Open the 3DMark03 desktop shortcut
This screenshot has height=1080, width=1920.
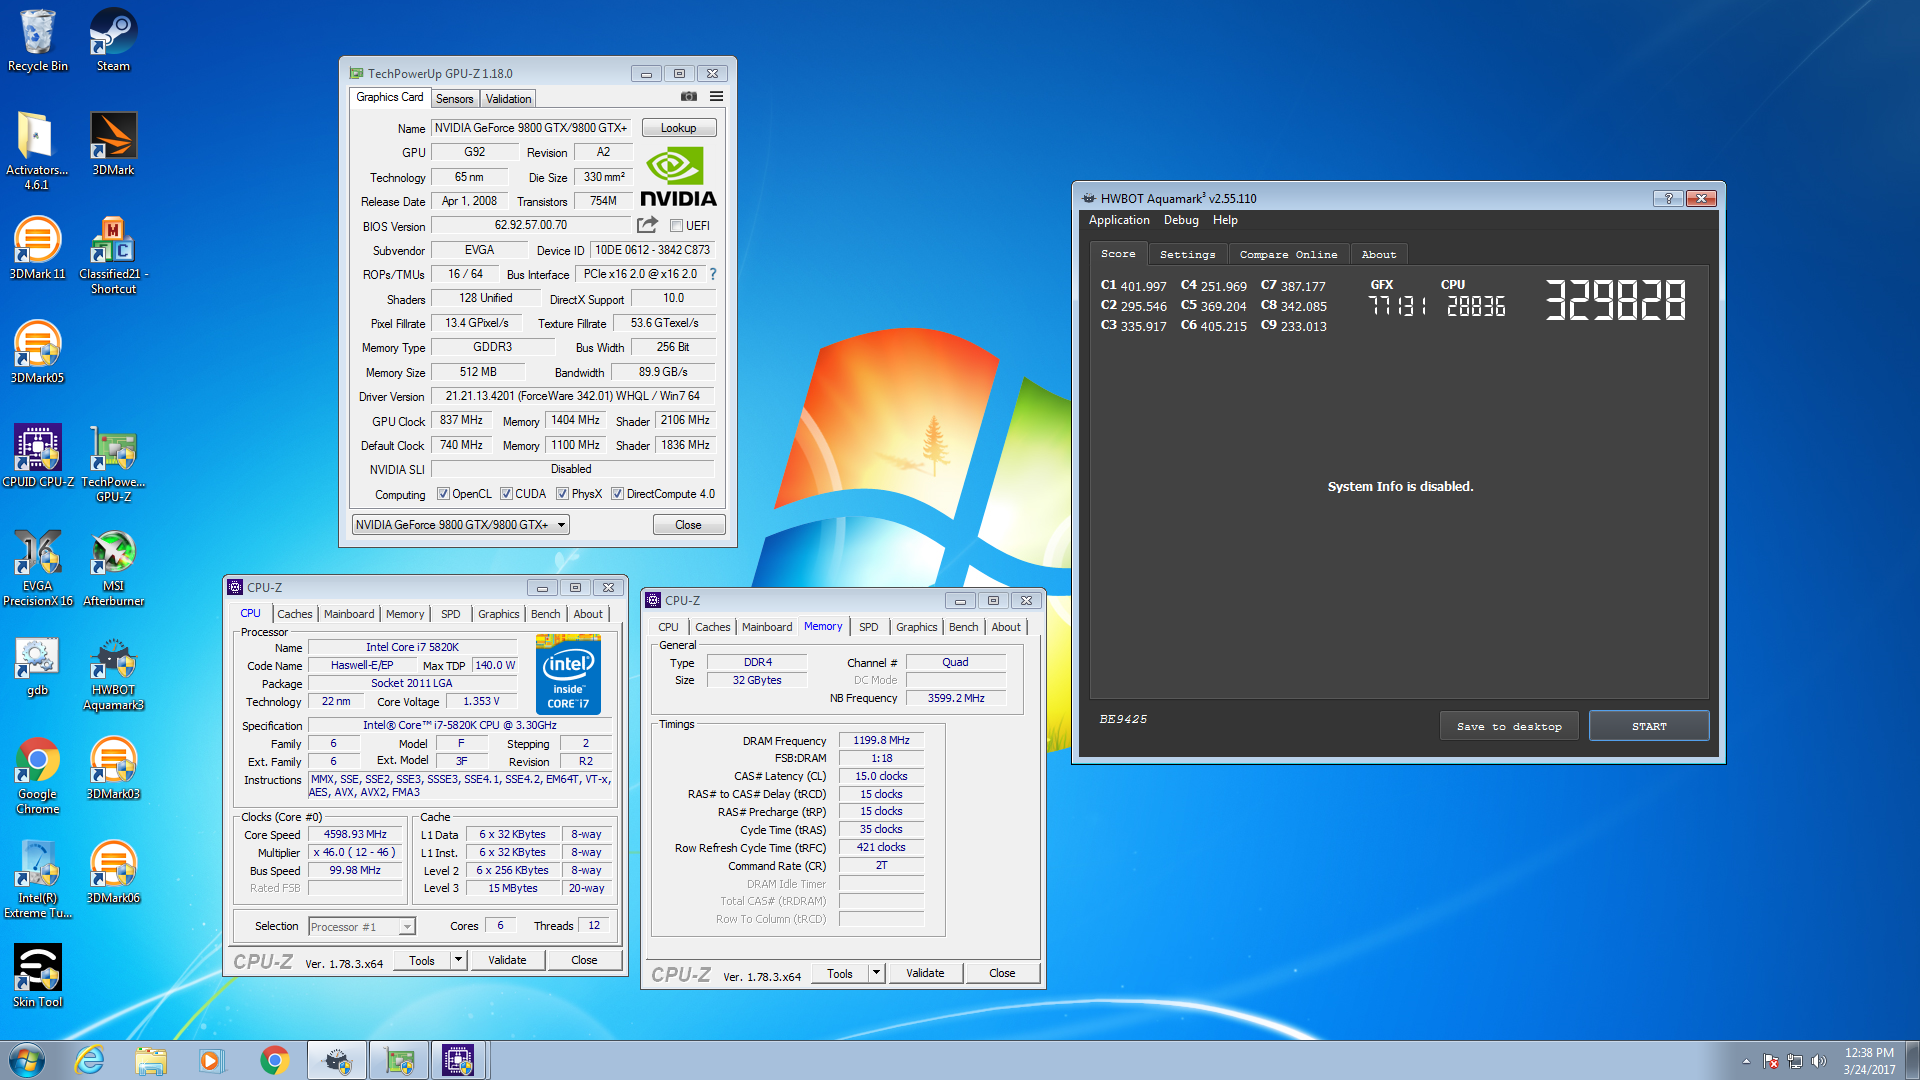113,768
